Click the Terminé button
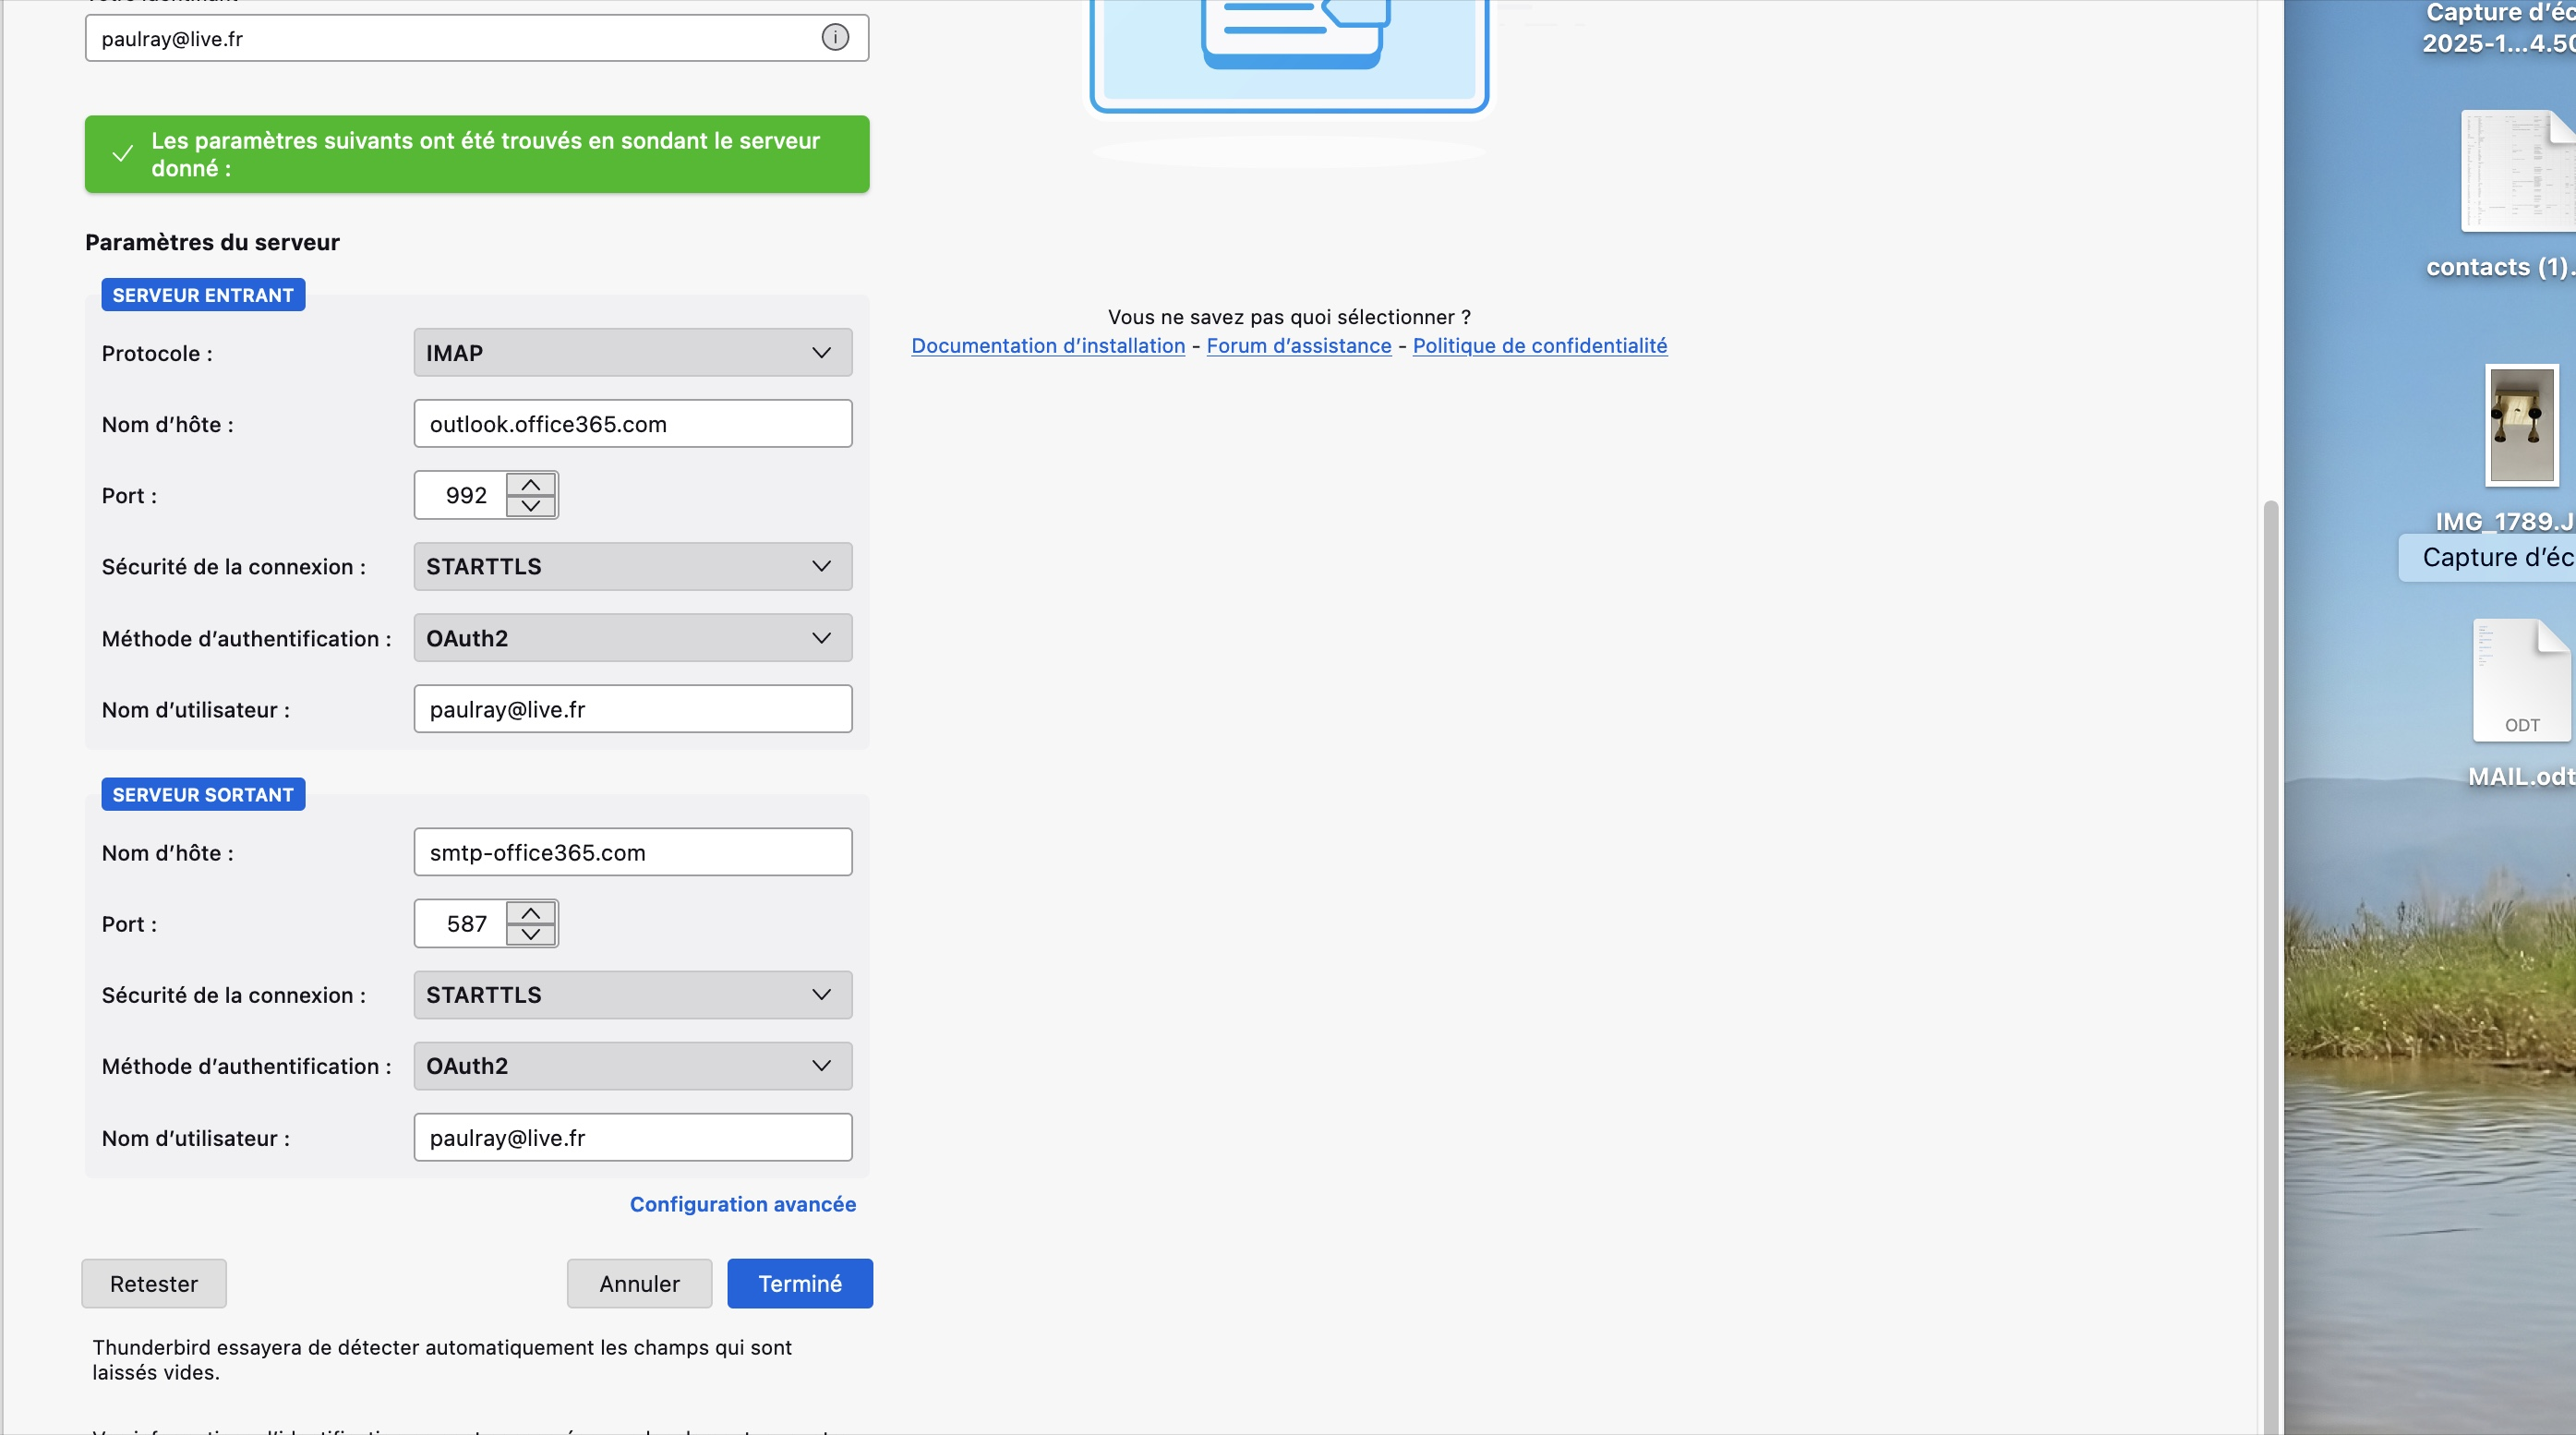This screenshot has width=2576, height=1435. pos(799,1283)
